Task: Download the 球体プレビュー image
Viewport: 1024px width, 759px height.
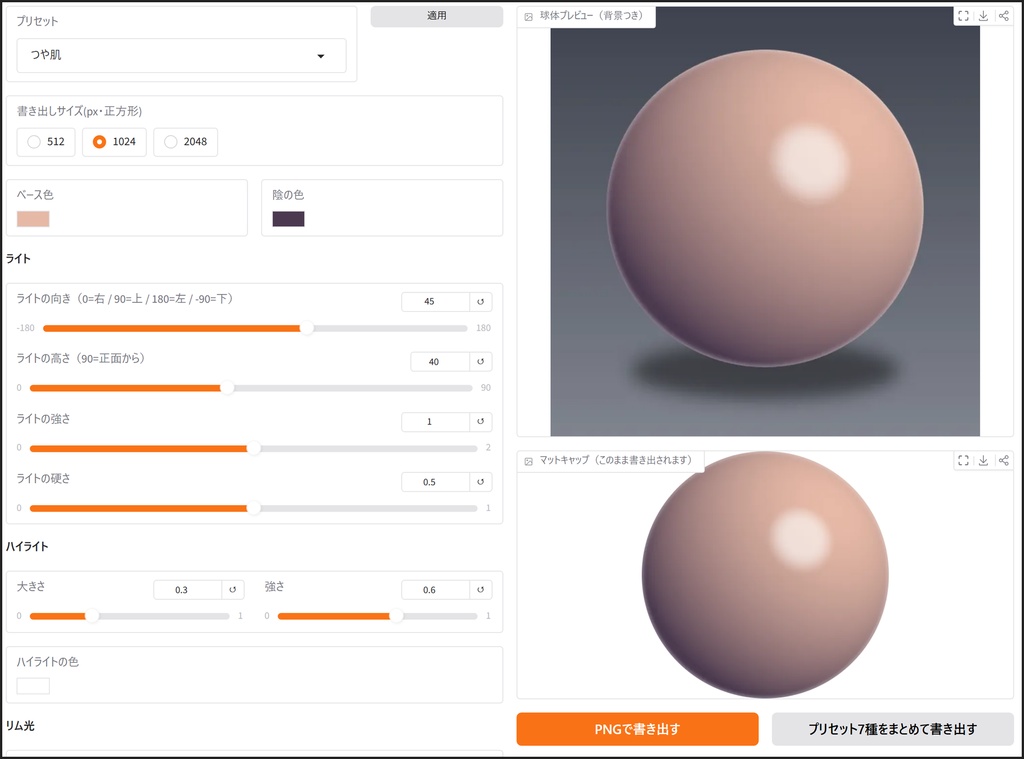Action: (984, 16)
